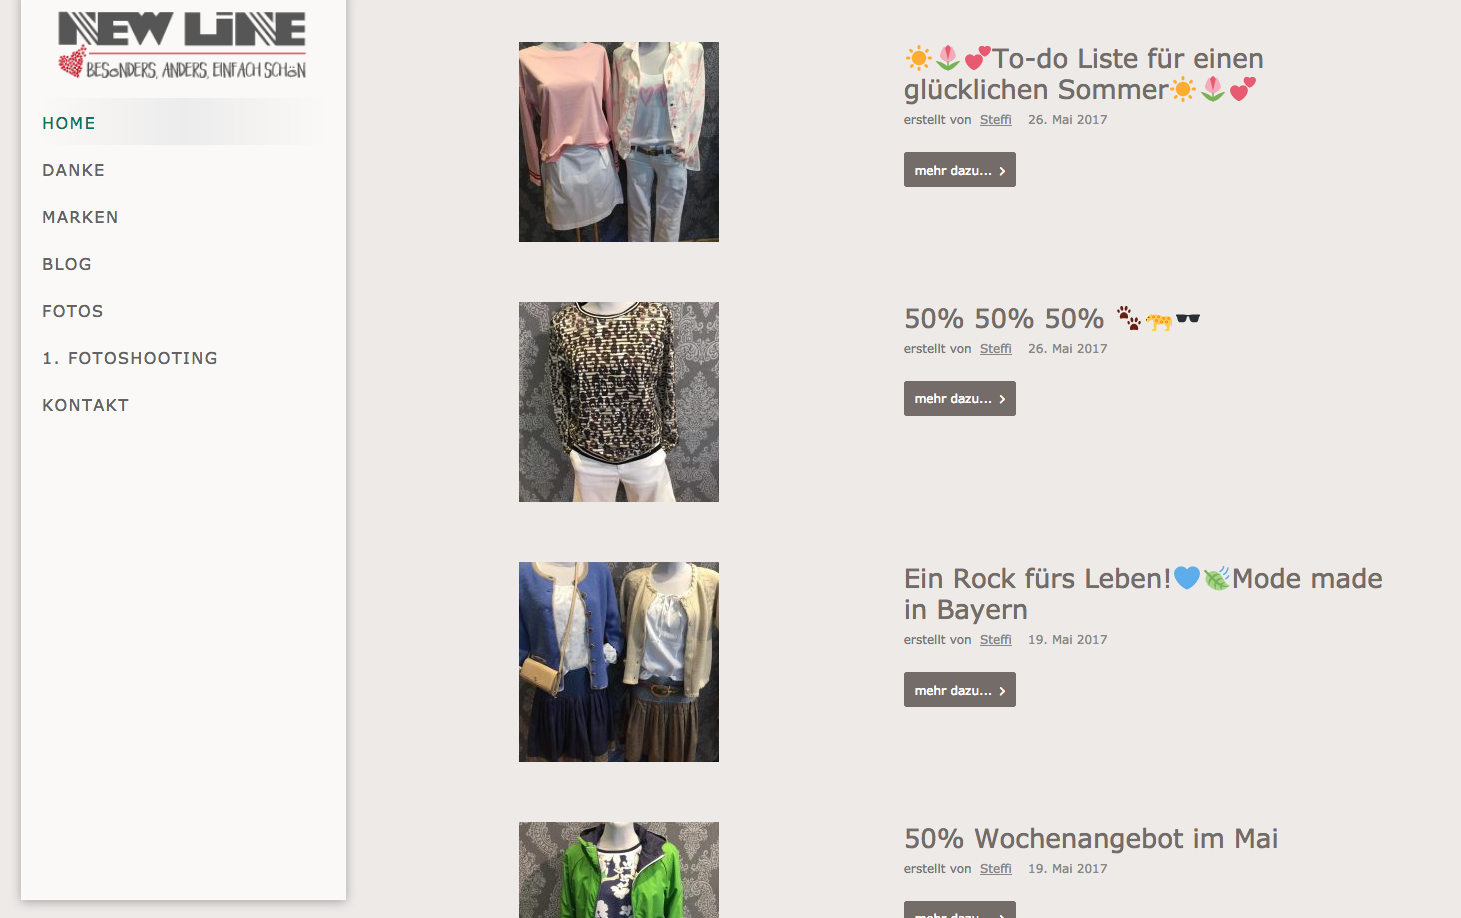Open the pink sweater outfit thumbnail

[x=619, y=142]
